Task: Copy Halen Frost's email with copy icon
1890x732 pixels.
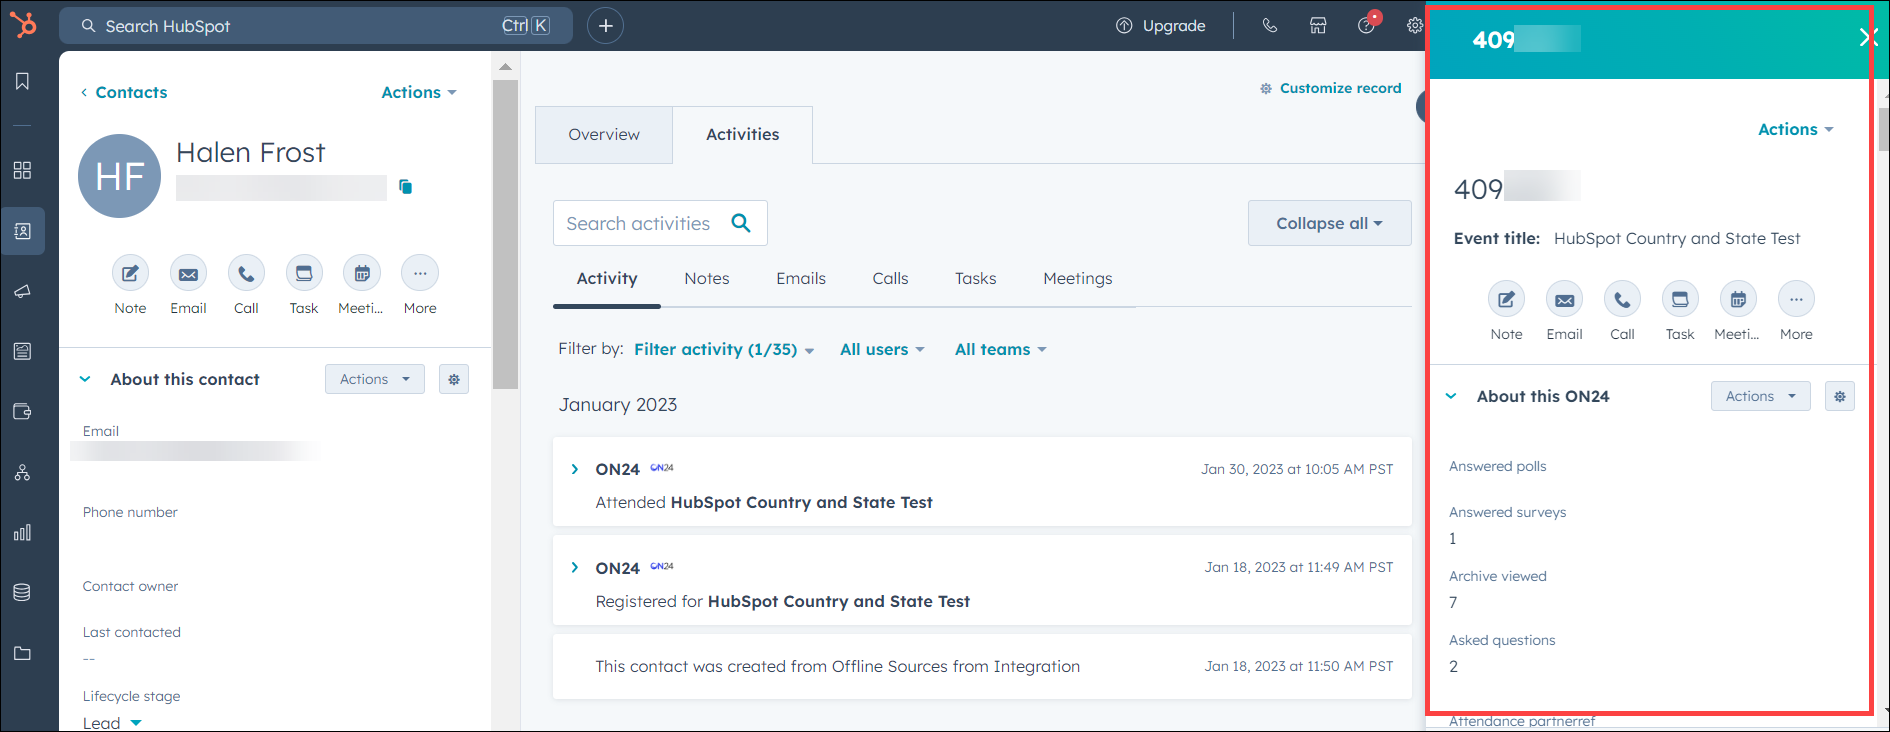Action: (x=405, y=187)
